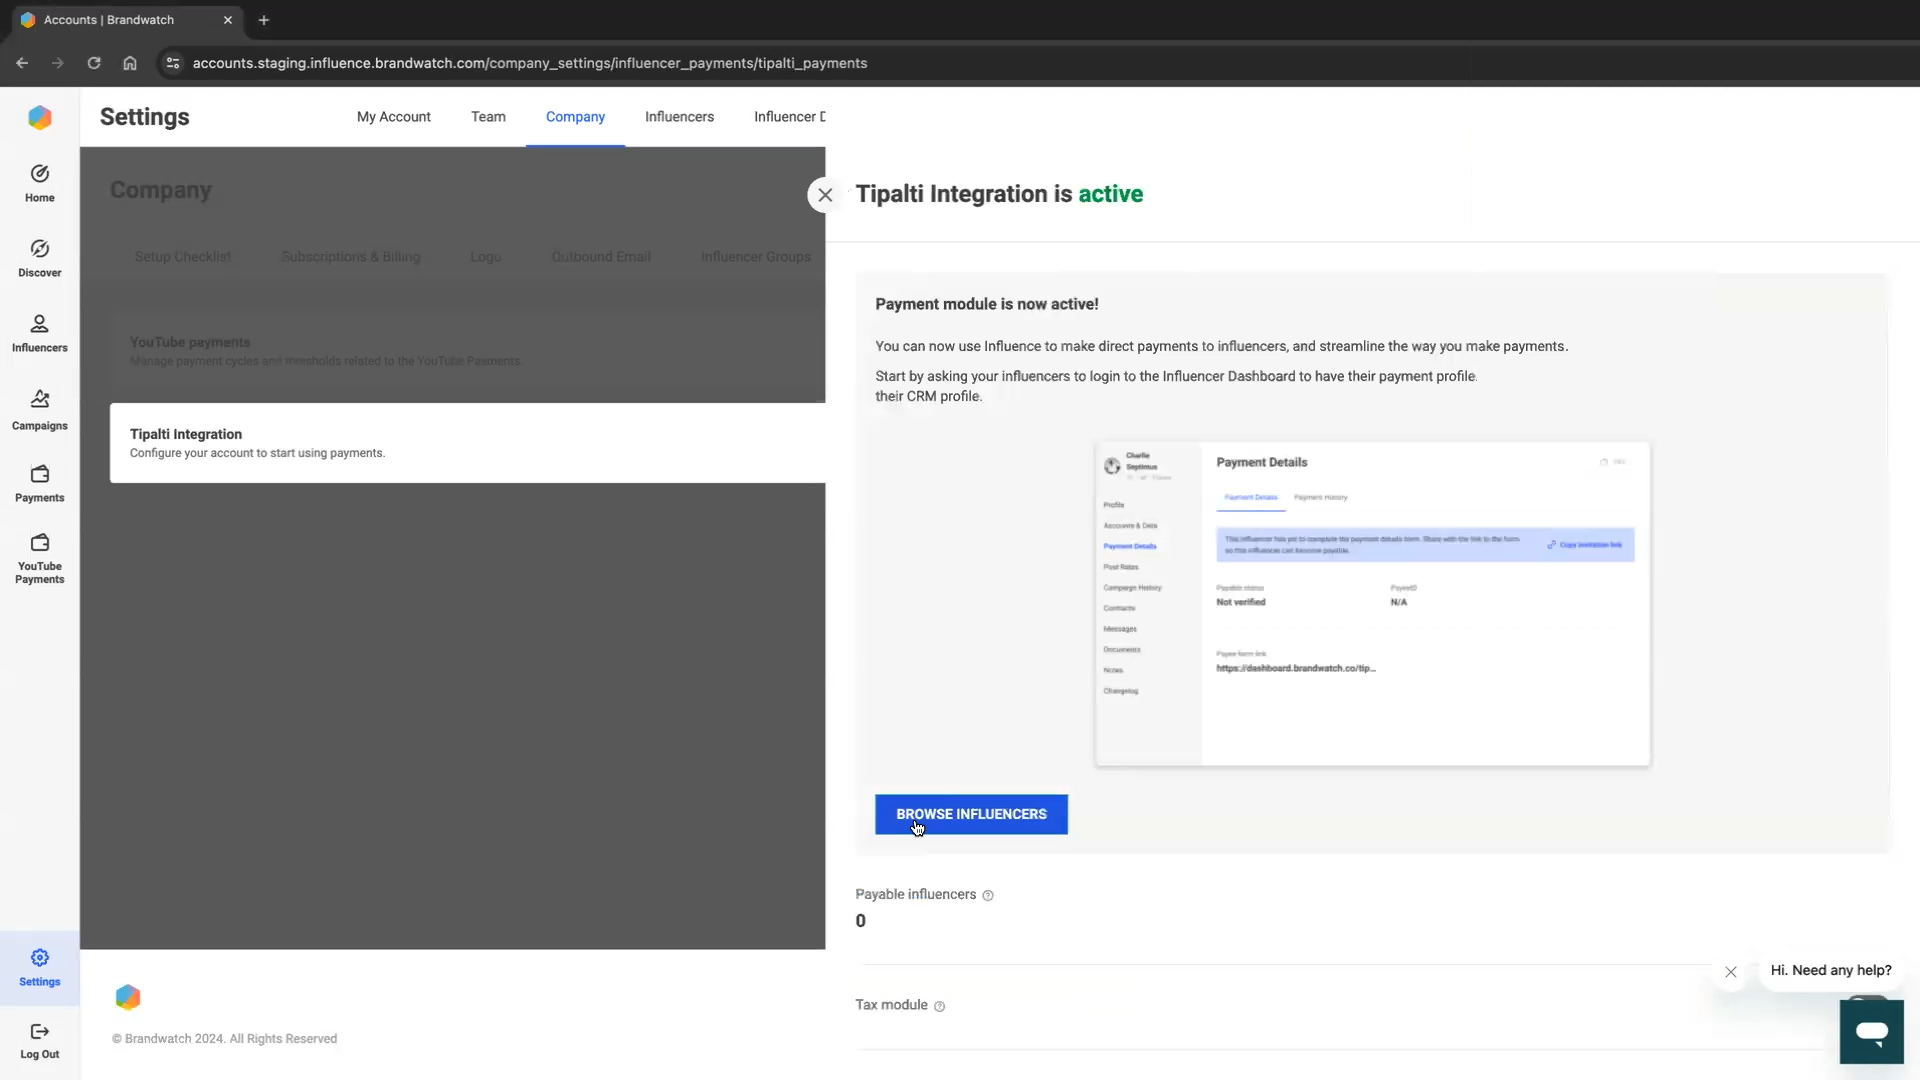Screen dimensions: 1920x1080
Task: Select the Tipalti Integration card
Action: point(467,443)
